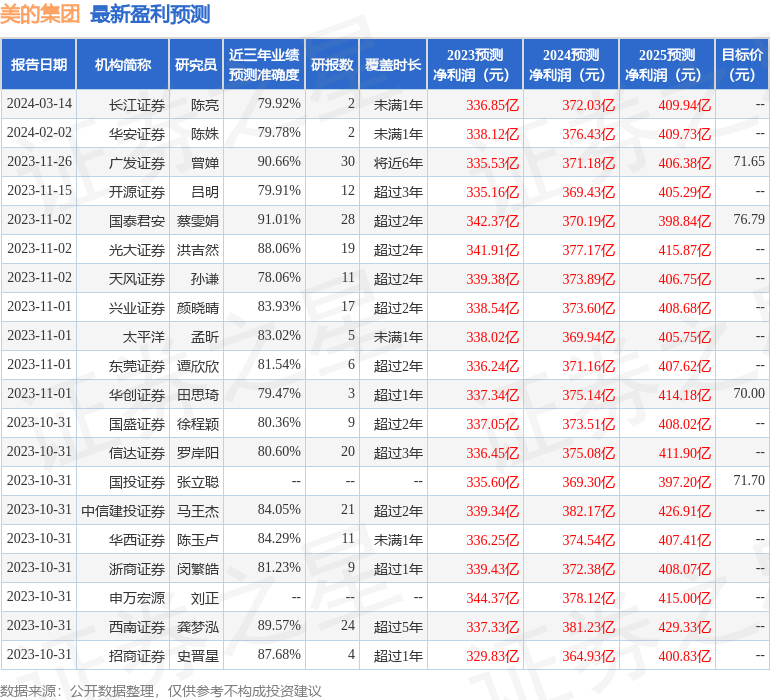Viewport: 770px width, 700px height.
Task: Click the 中信建投证券 institution name
Action: [x=123, y=511]
